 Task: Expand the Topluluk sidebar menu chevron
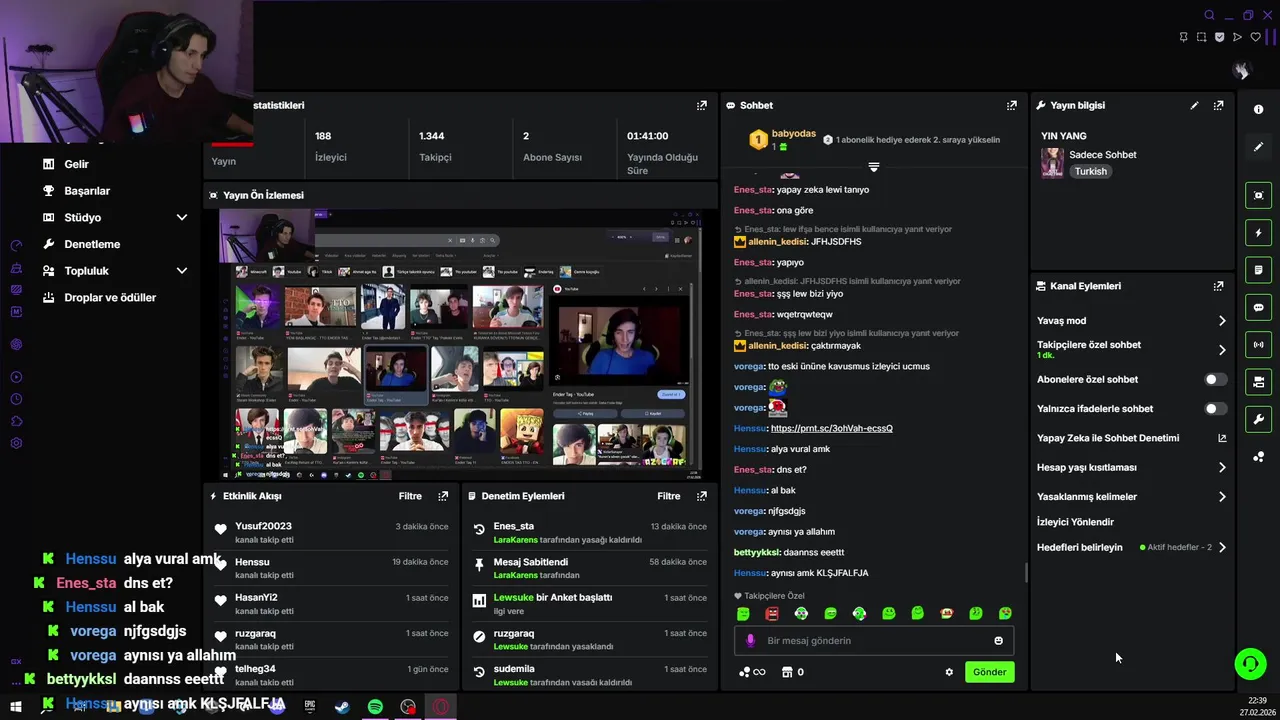[182, 271]
